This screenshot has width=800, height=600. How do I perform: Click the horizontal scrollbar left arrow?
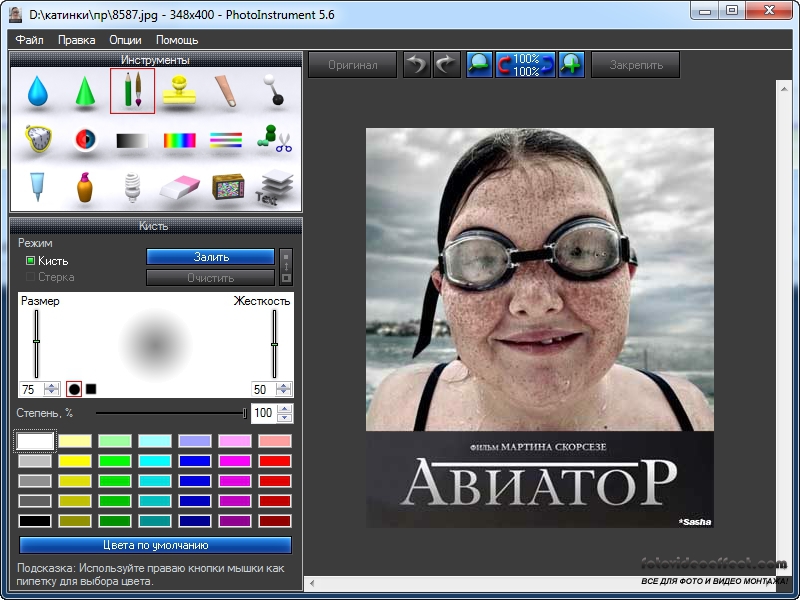point(312,583)
